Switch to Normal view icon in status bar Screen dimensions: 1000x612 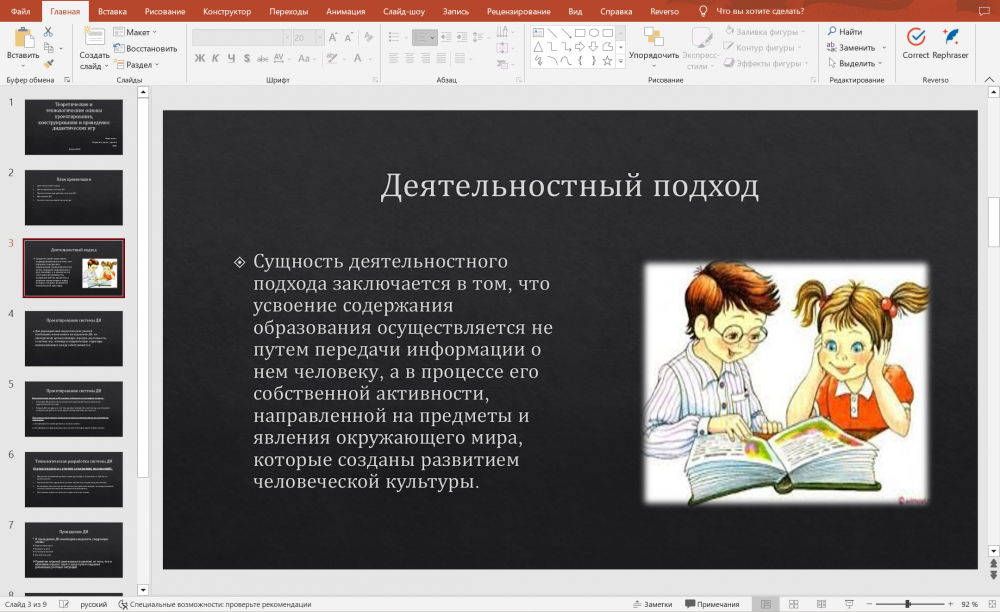click(766, 604)
